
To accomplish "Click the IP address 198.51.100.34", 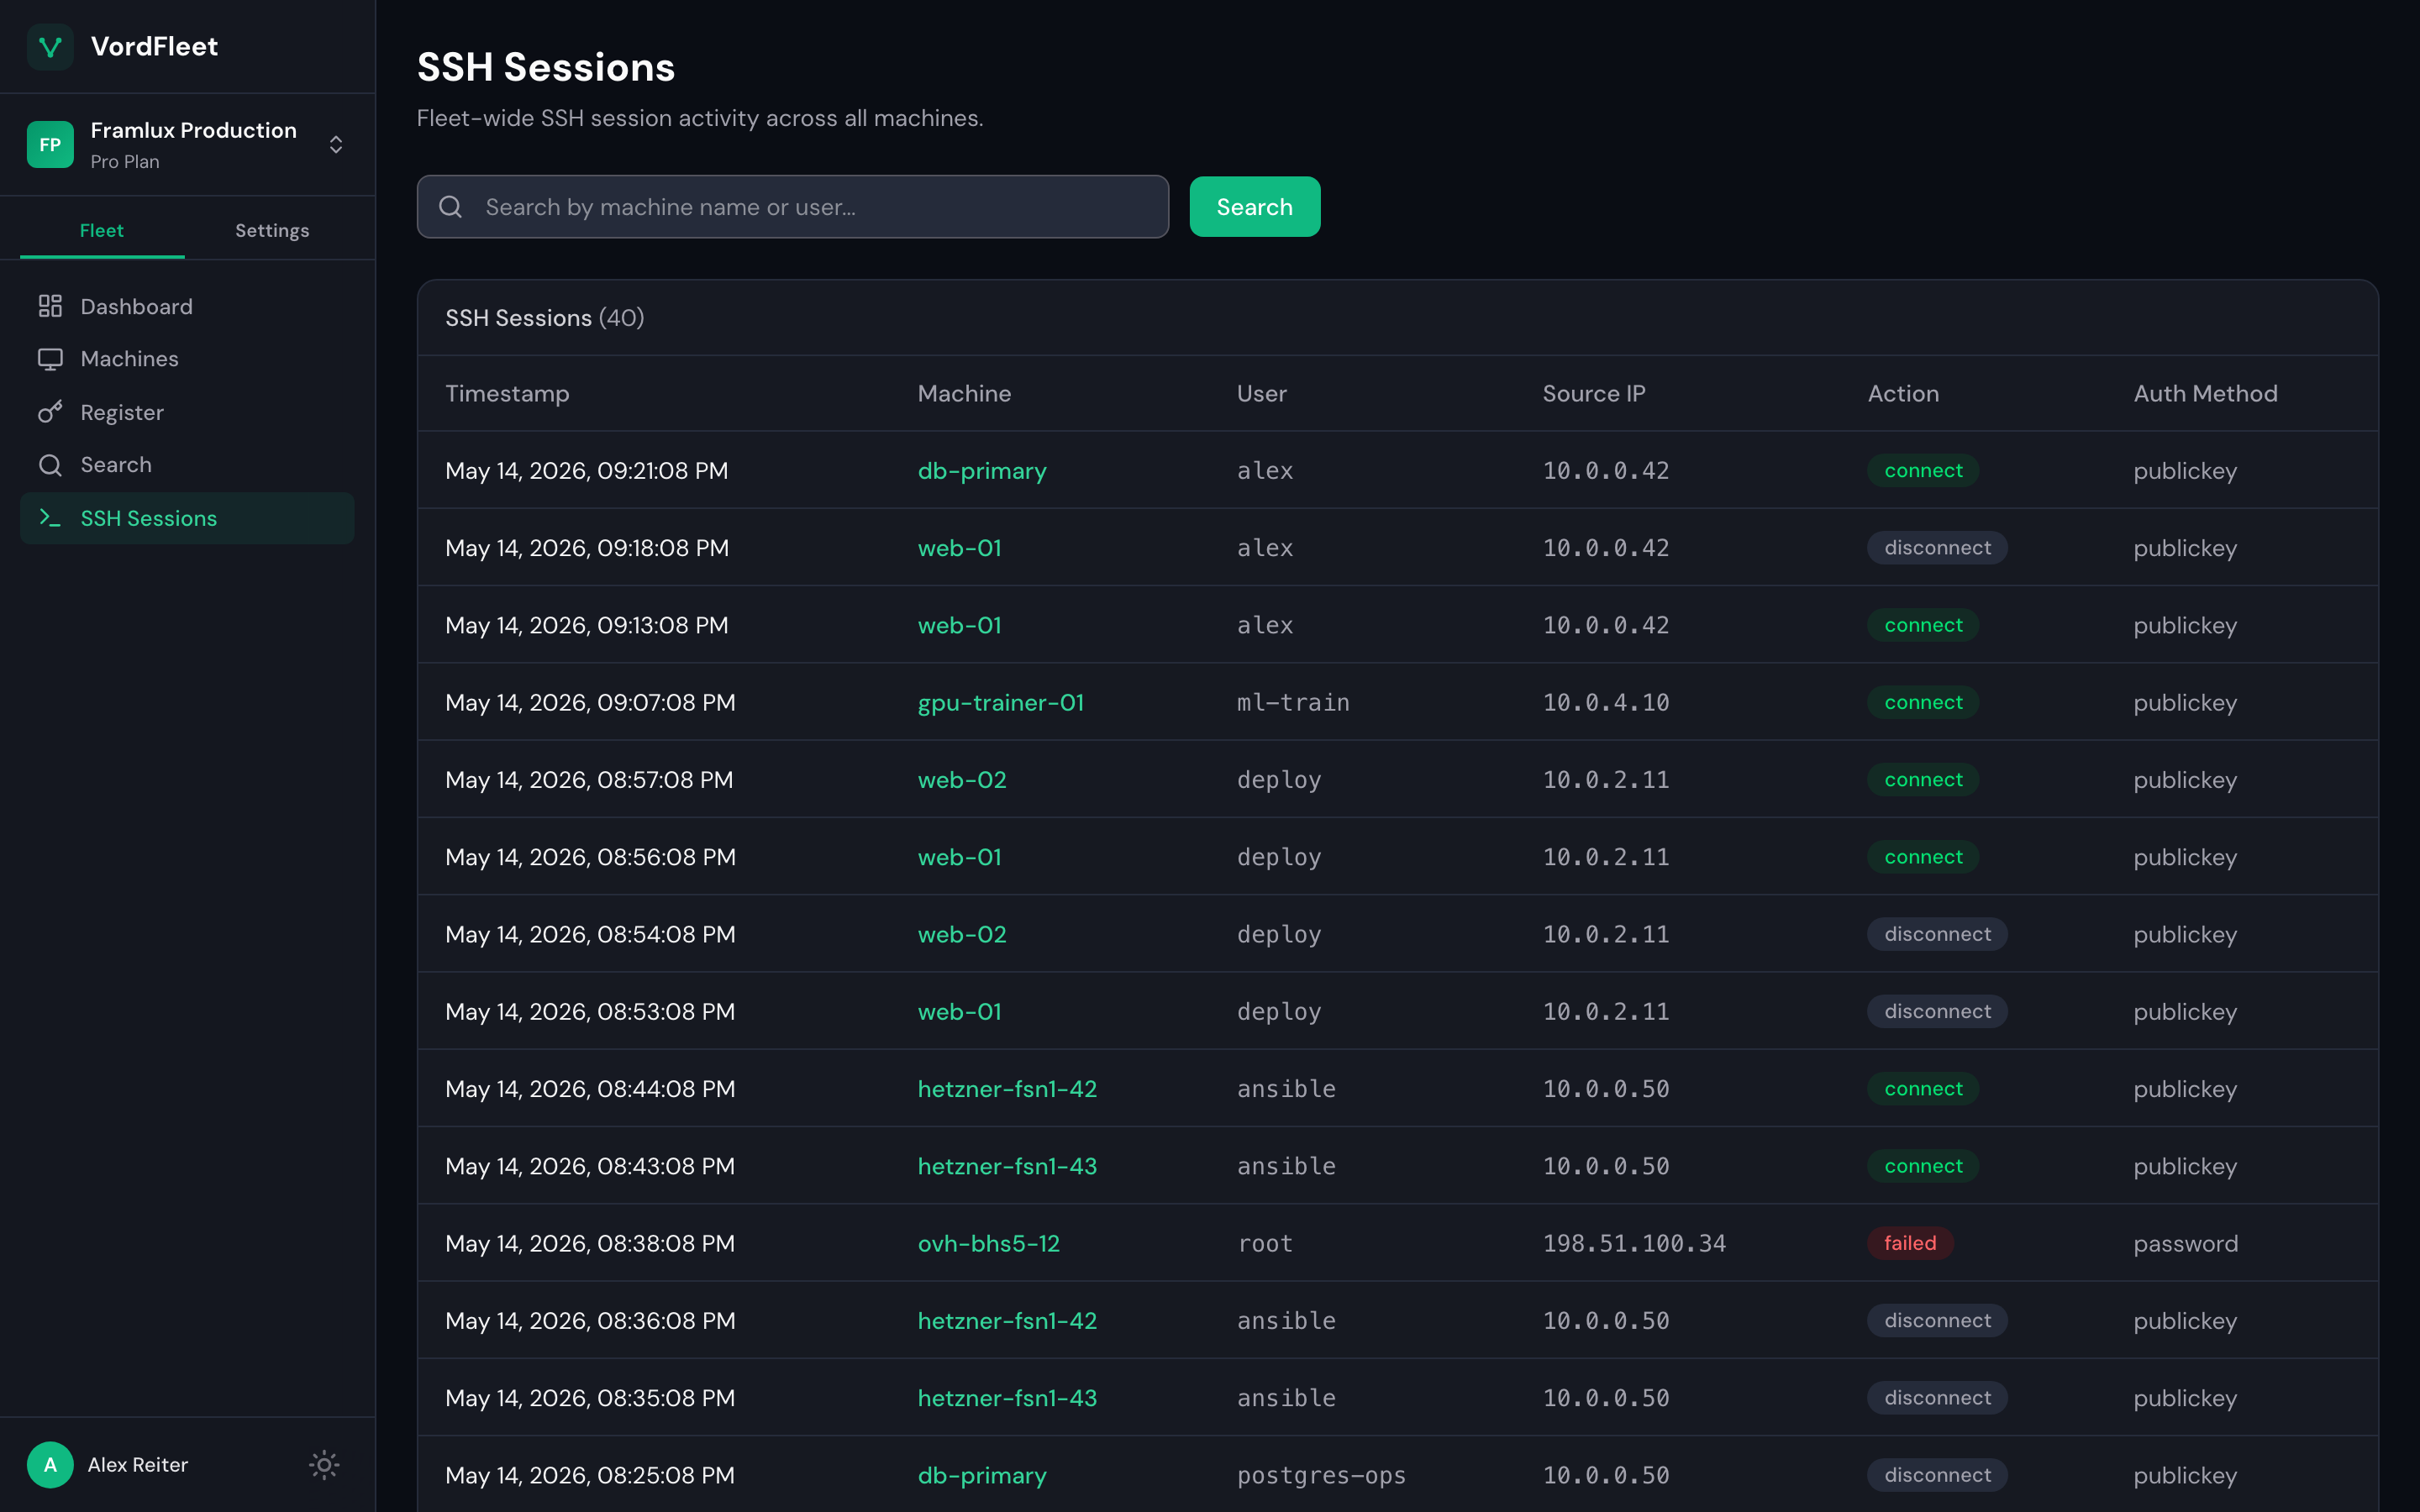I will pos(1634,1243).
